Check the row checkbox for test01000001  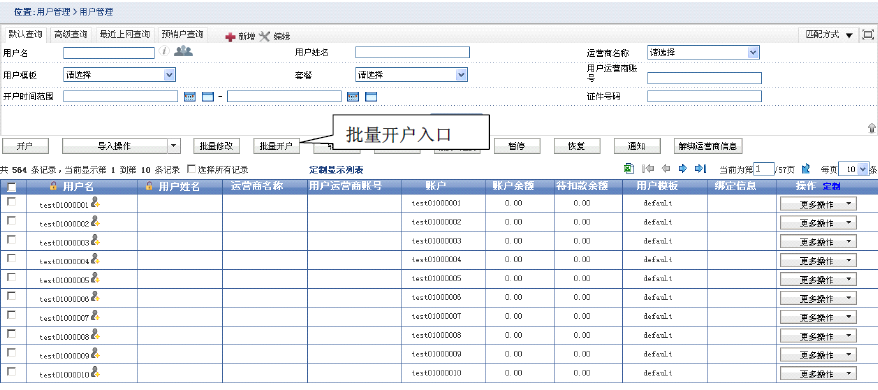(11, 202)
